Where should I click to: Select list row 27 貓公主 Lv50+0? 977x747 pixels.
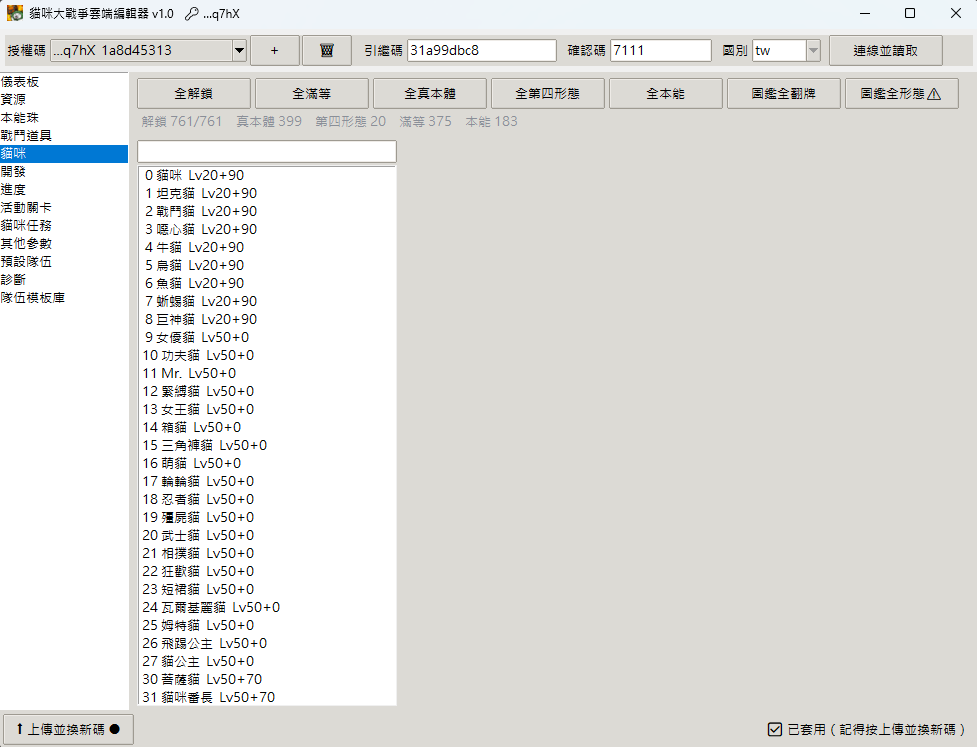tap(267, 662)
